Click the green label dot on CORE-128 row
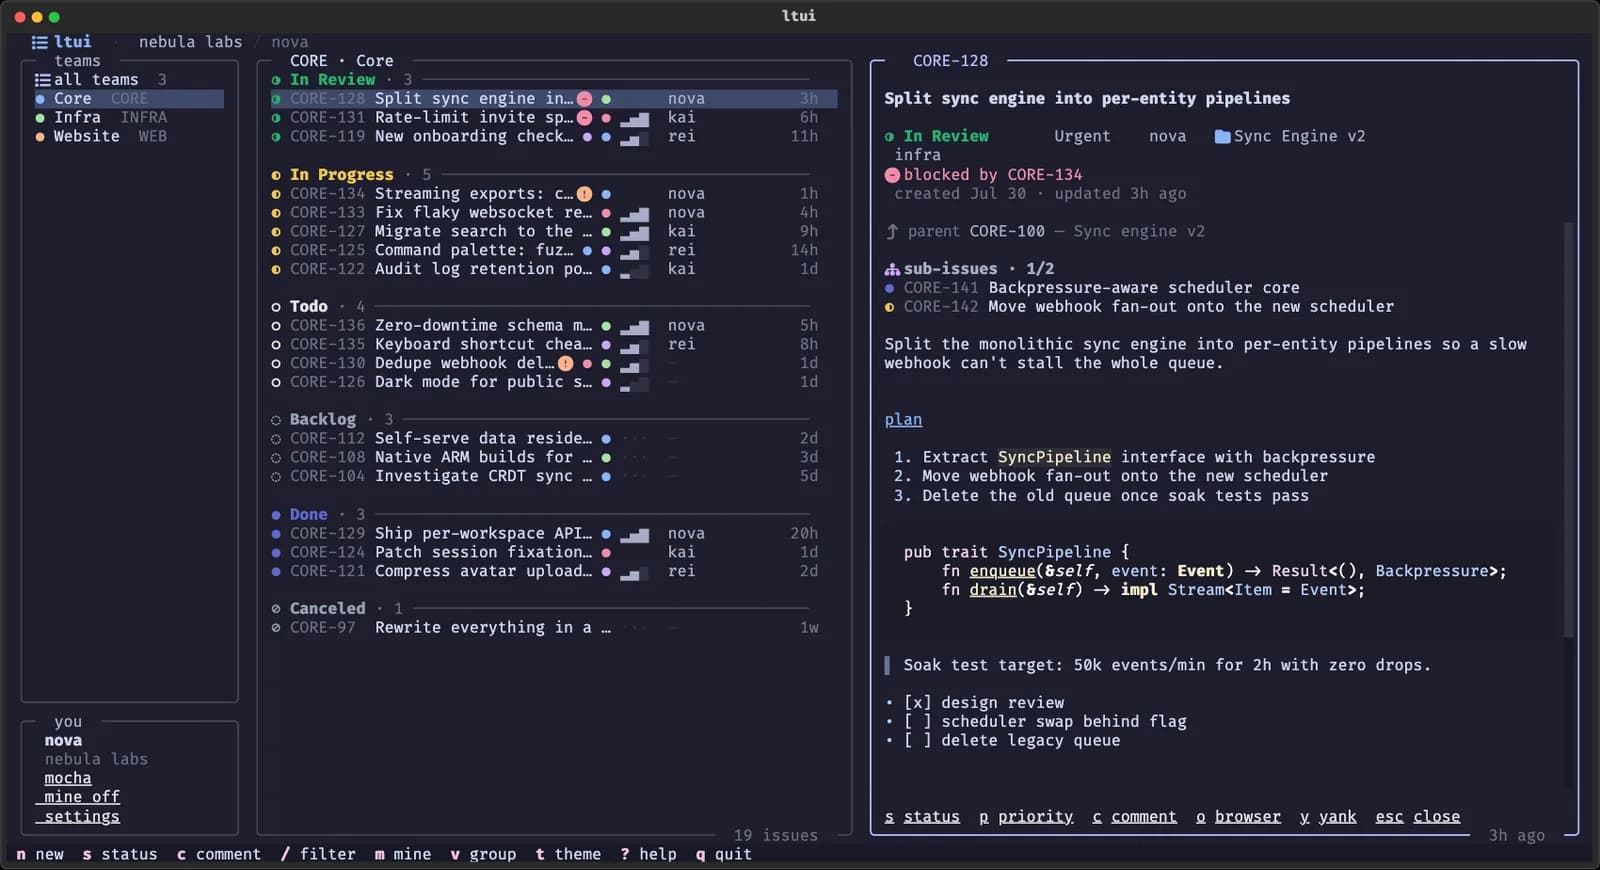 pyautogui.click(x=606, y=99)
